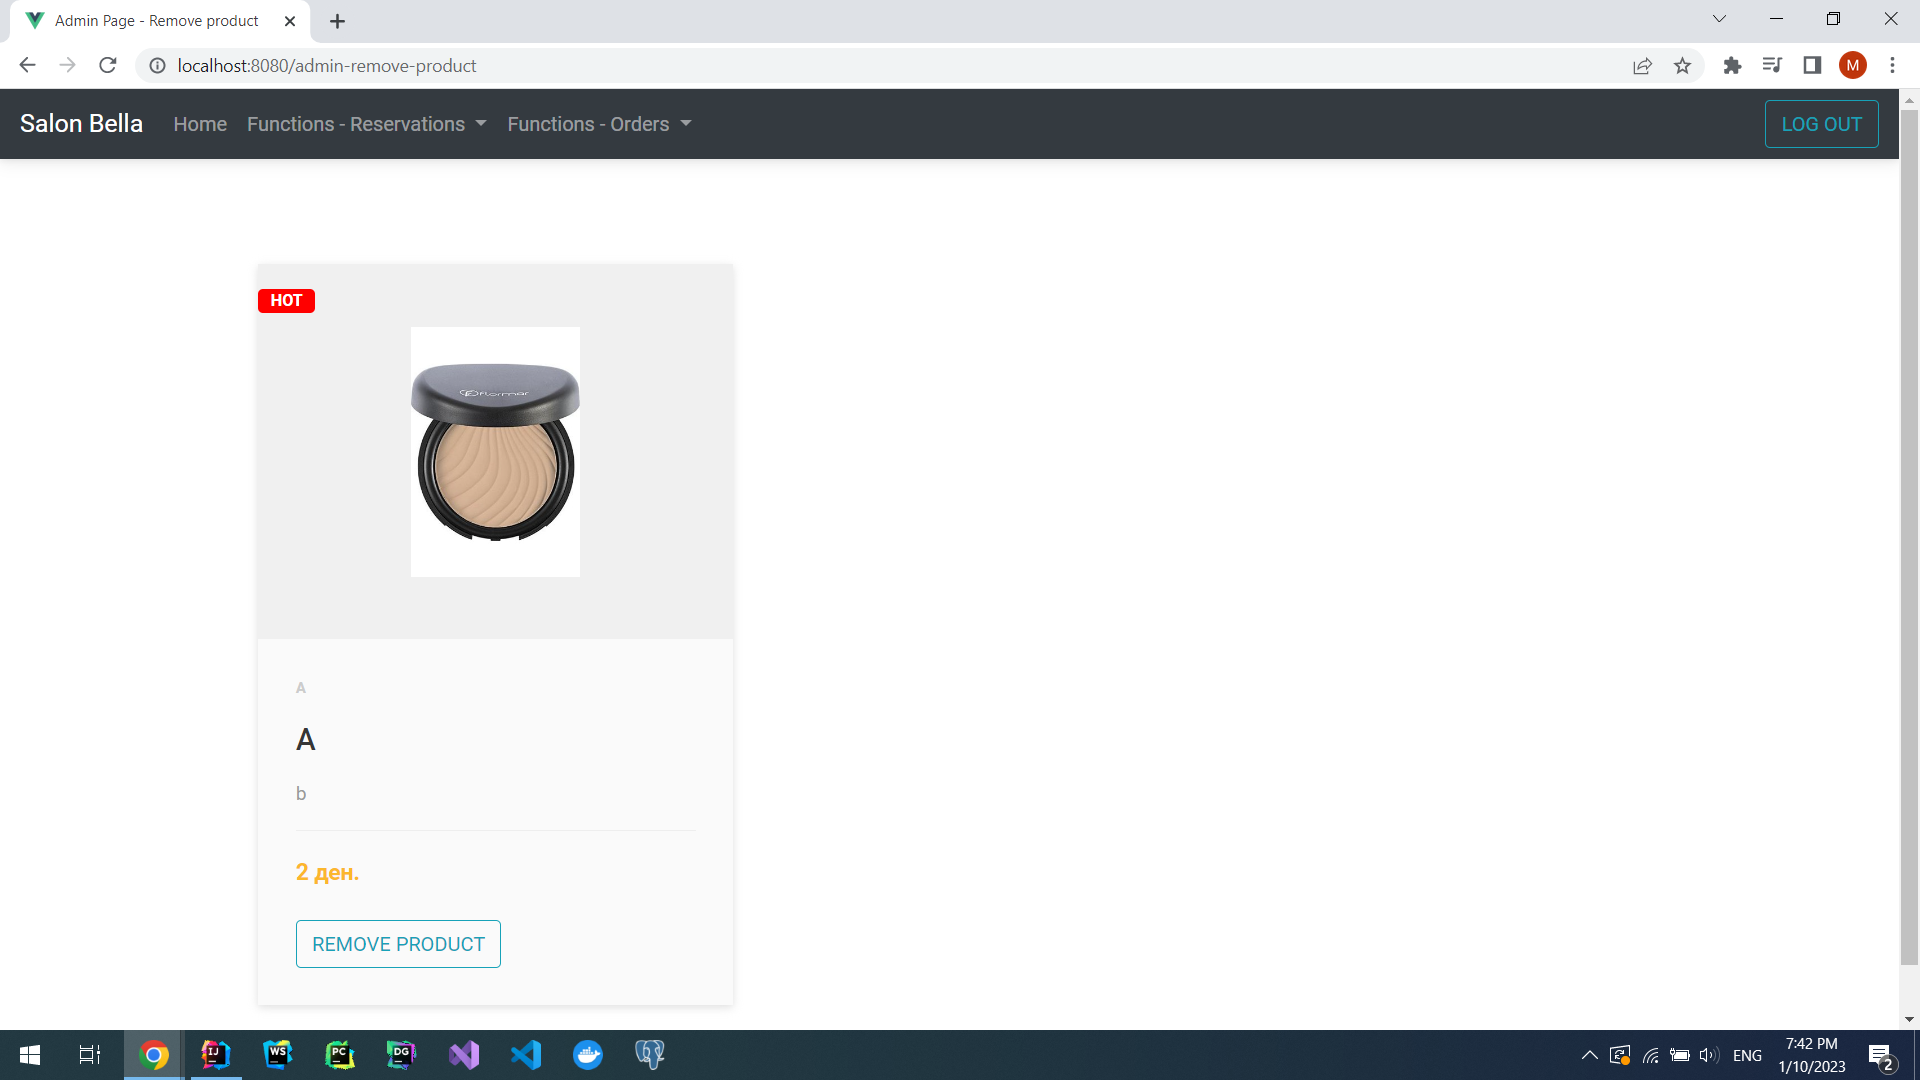
Task: Click the powder compact product image
Action: [x=495, y=452]
